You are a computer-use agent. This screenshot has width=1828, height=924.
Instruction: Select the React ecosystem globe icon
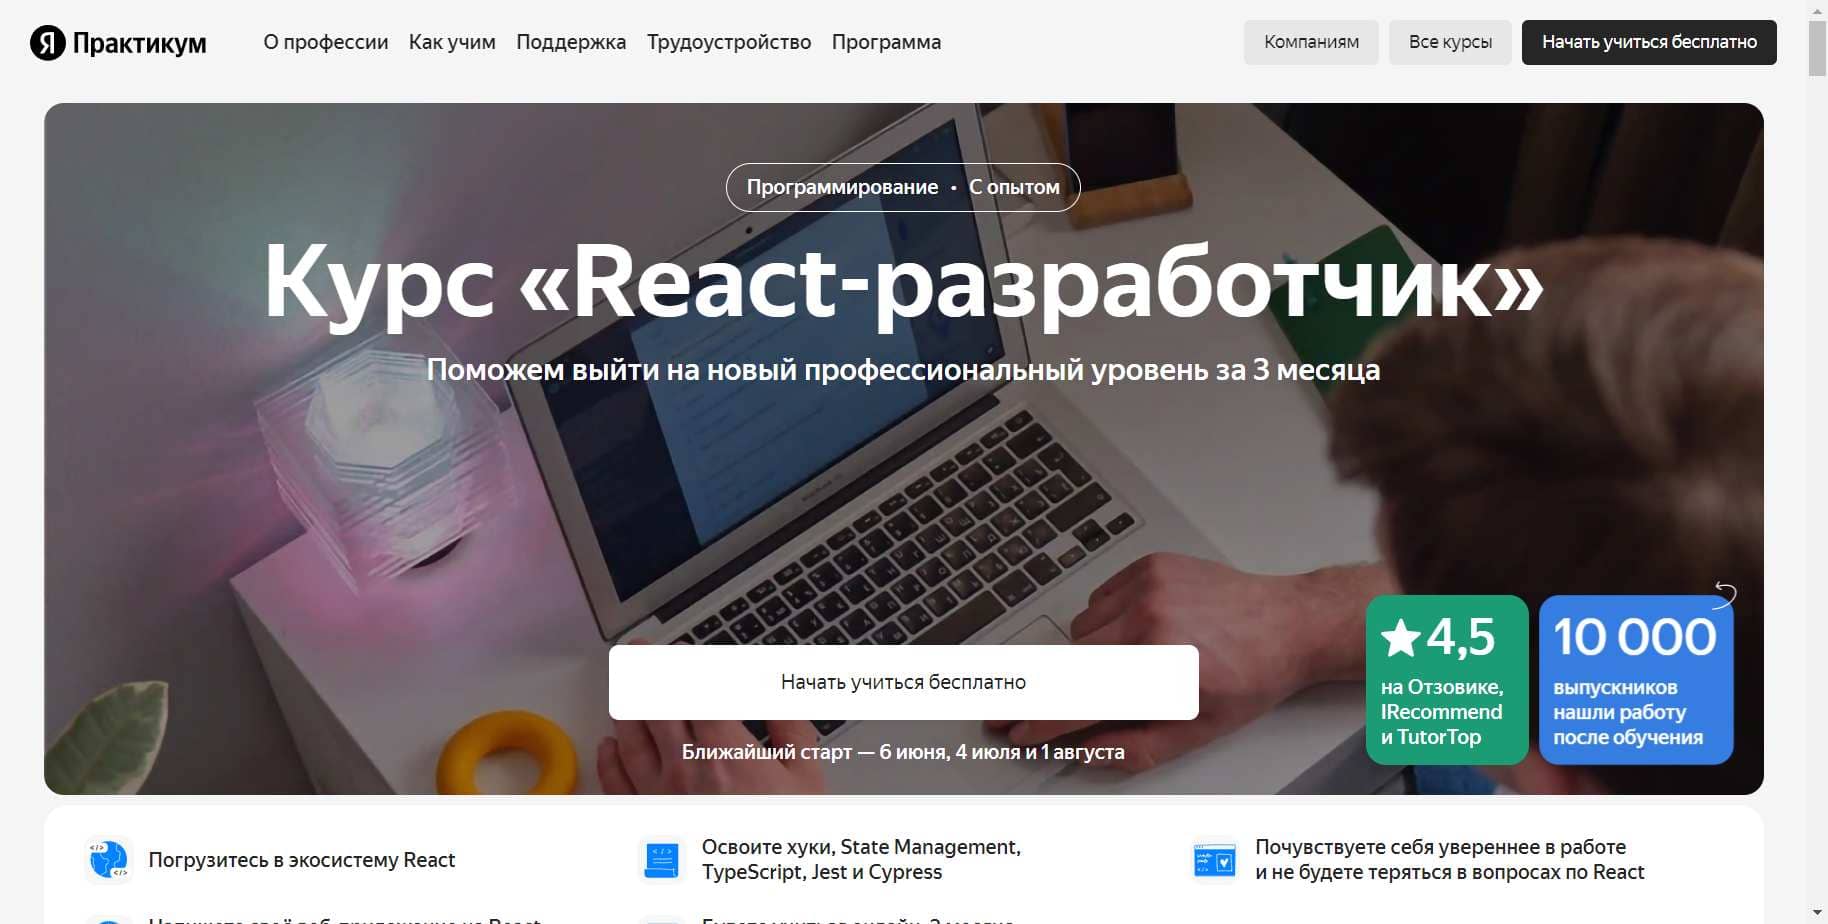[109, 858]
